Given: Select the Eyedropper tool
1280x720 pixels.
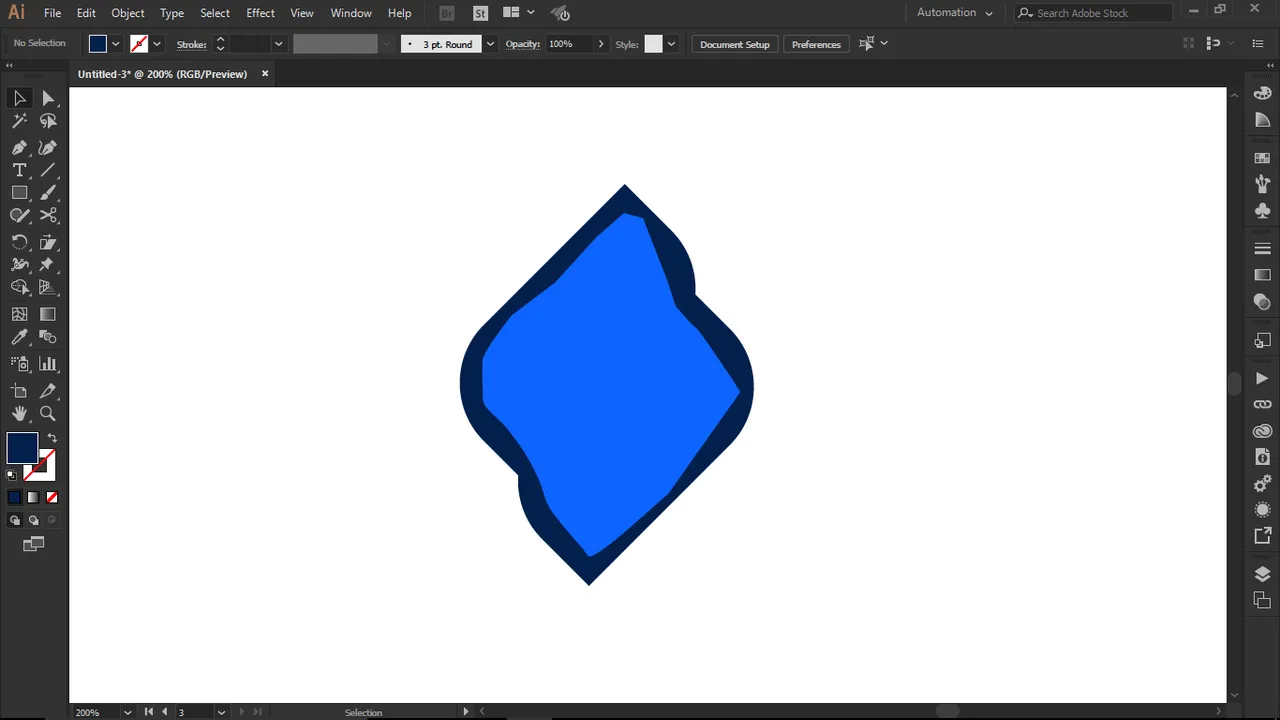Looking at the screenshot, I should 19,337.
